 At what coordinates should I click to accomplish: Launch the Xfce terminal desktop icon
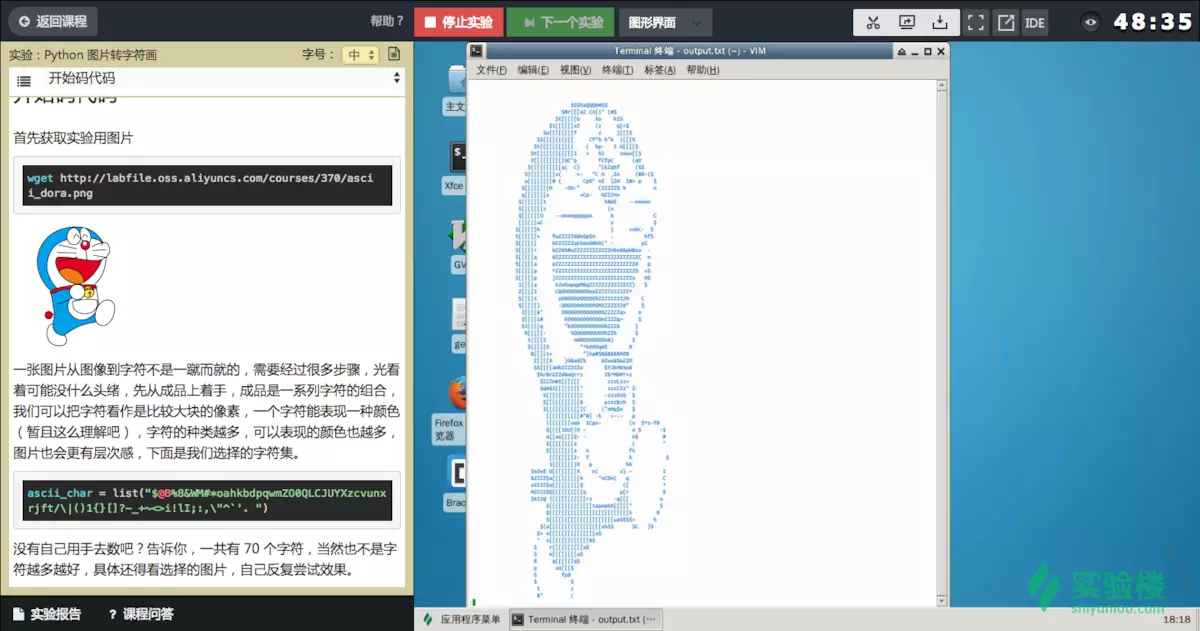[x=456, y=166]
